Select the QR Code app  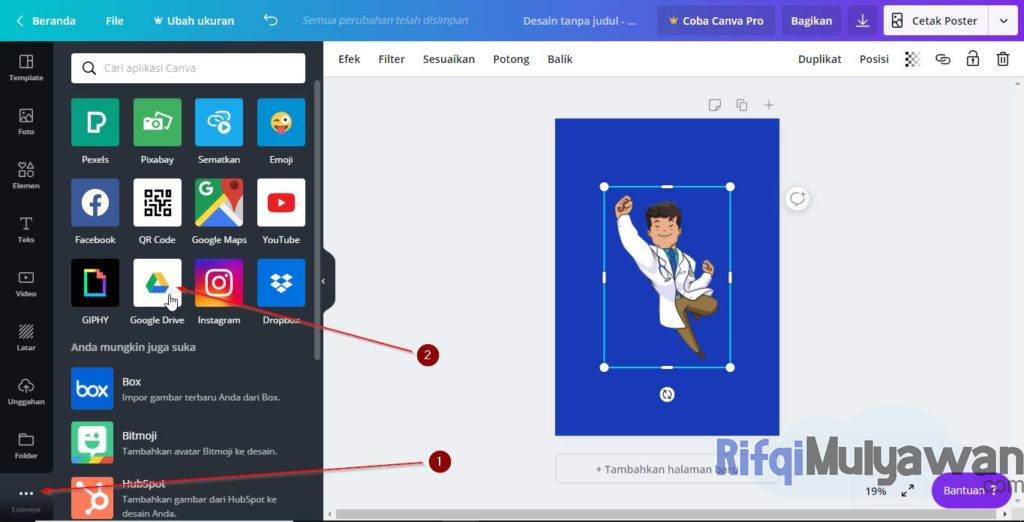click(157, 203)
